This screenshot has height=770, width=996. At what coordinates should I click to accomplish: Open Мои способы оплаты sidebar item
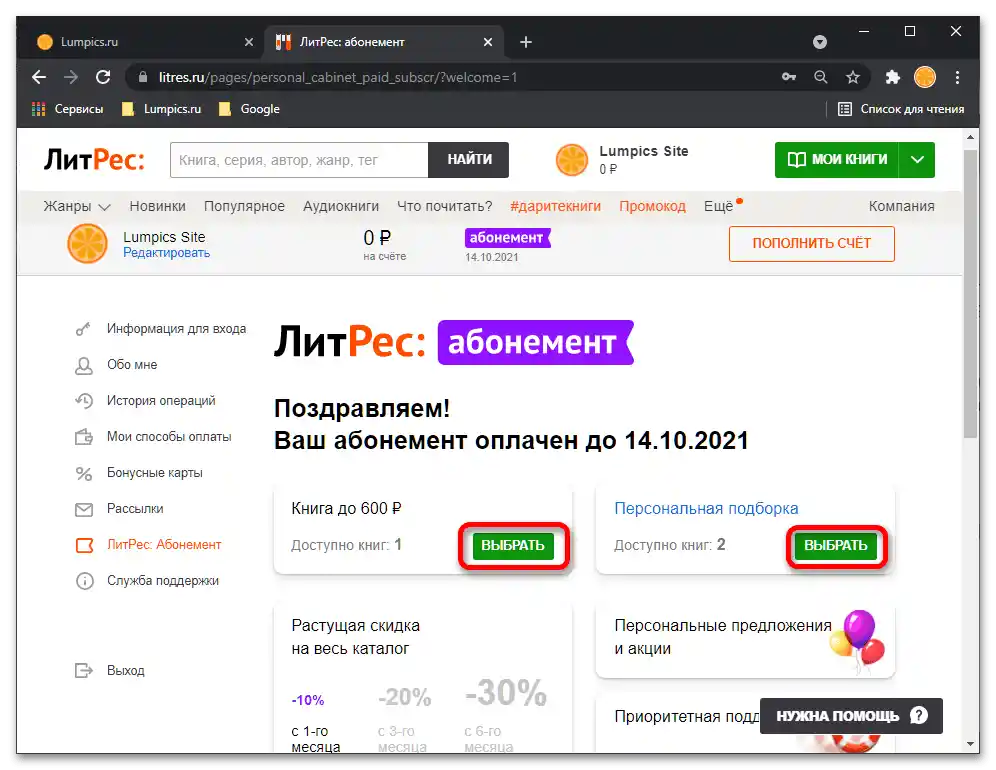click(154, 437)
